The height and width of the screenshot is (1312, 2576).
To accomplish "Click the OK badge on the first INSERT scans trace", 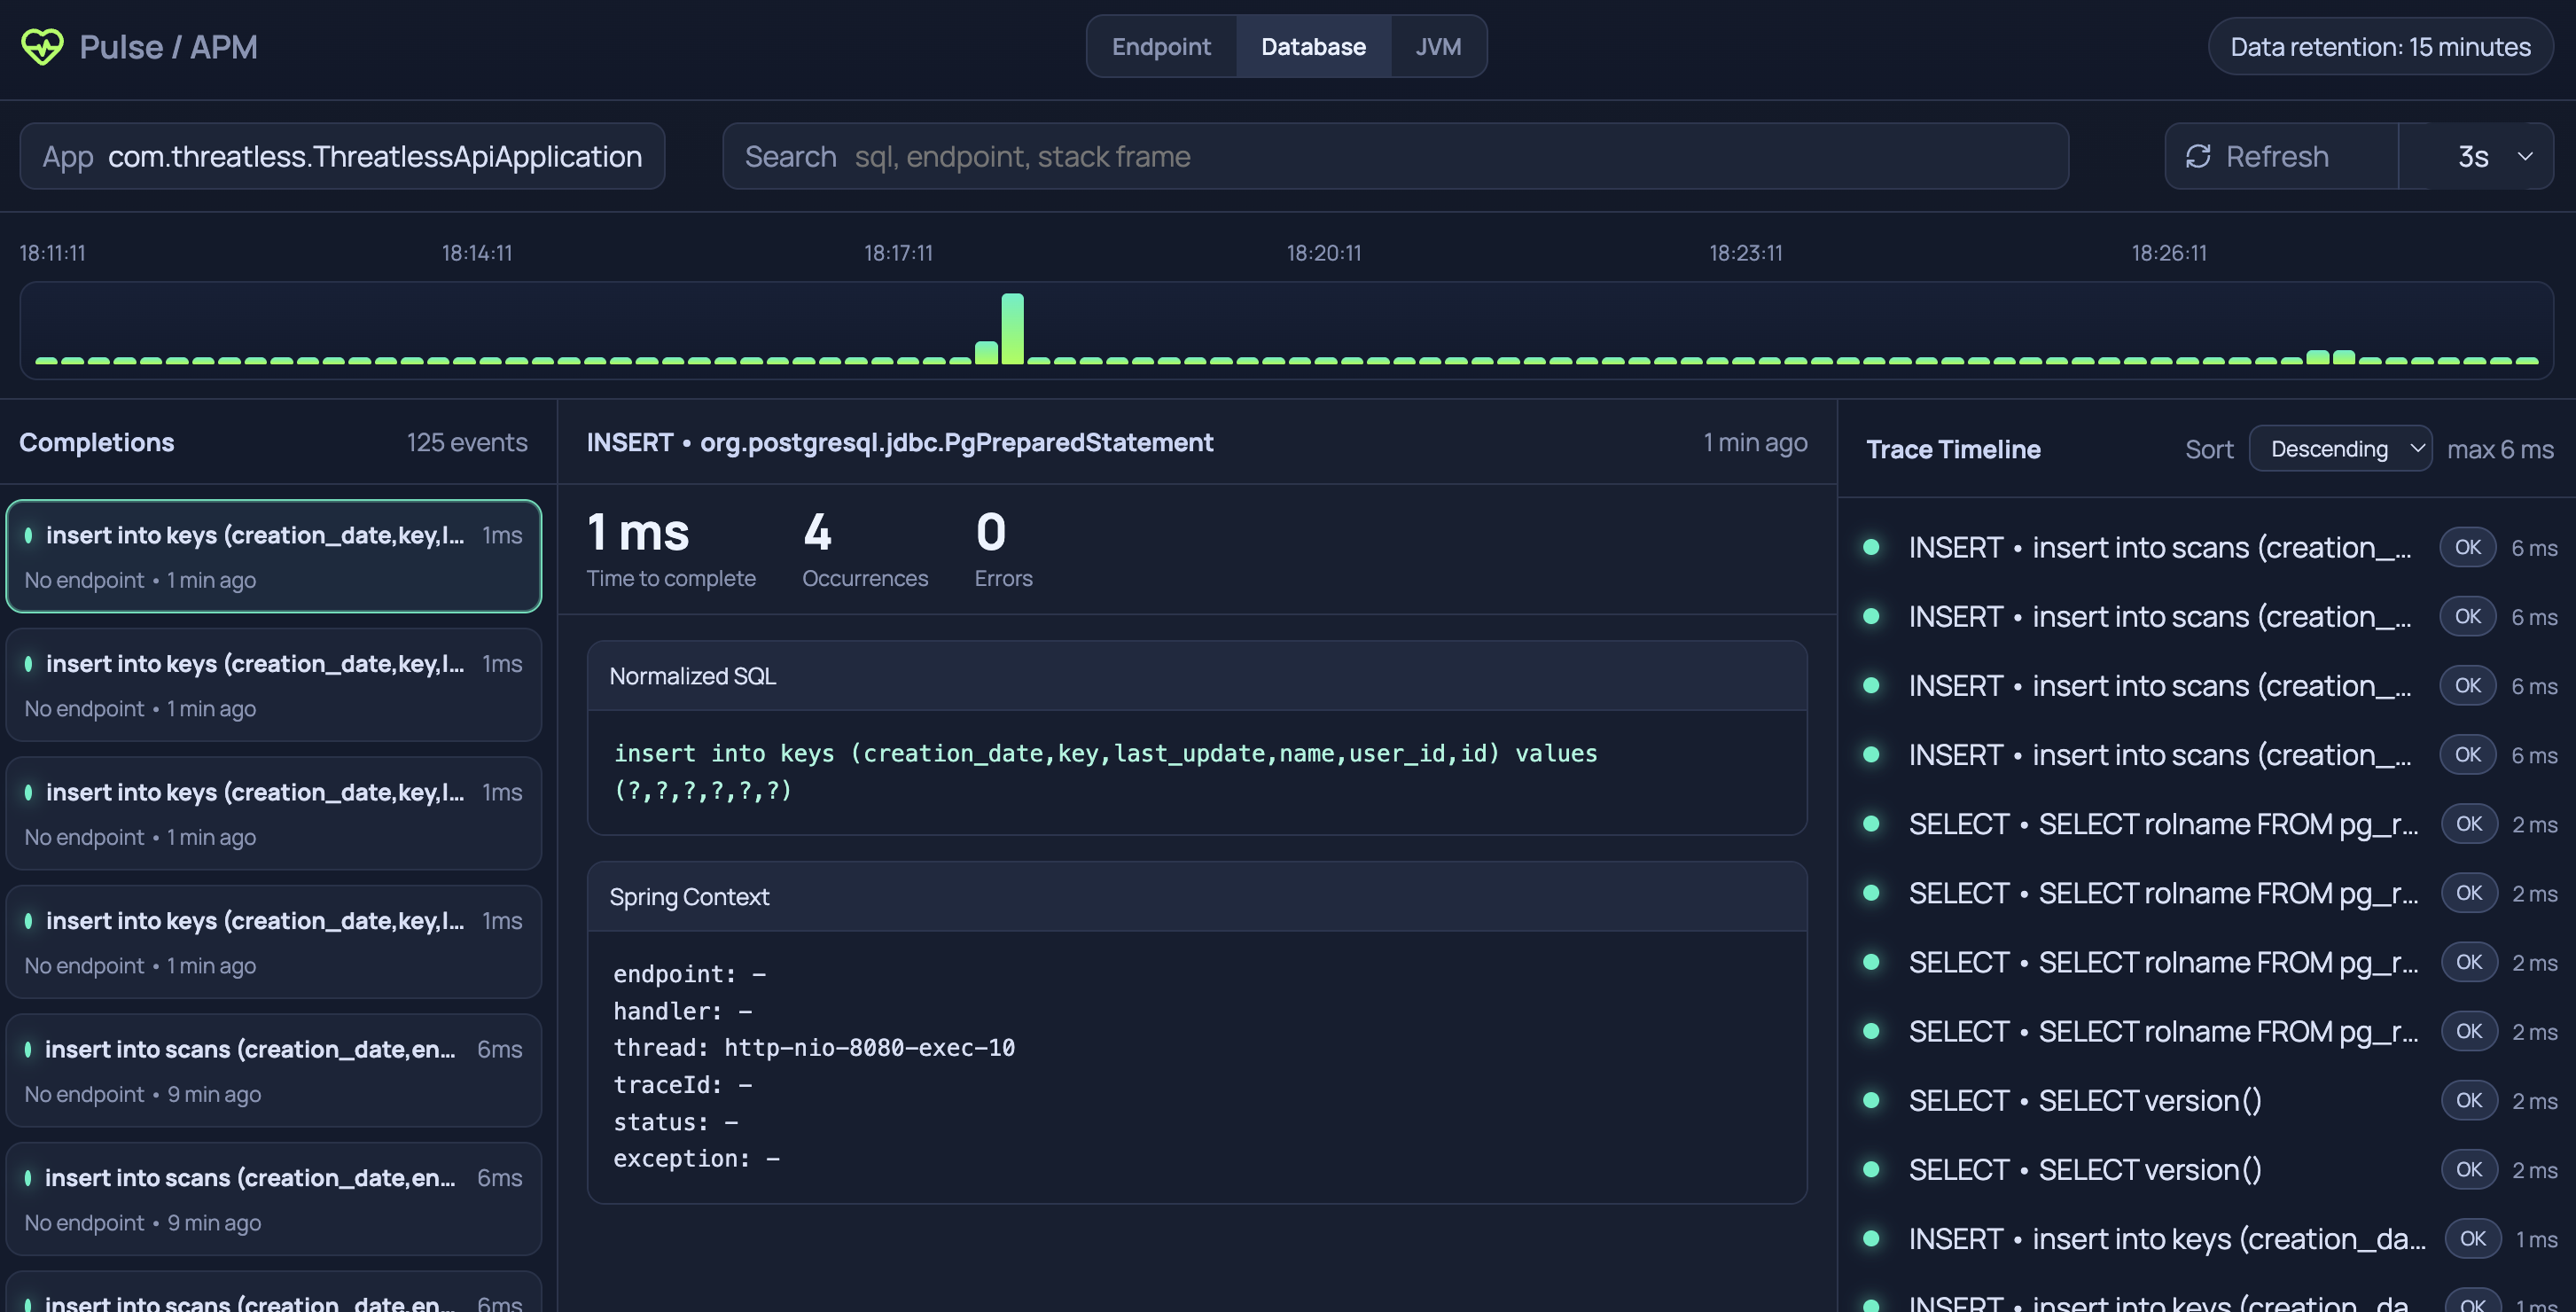I will coord(2467,547).
